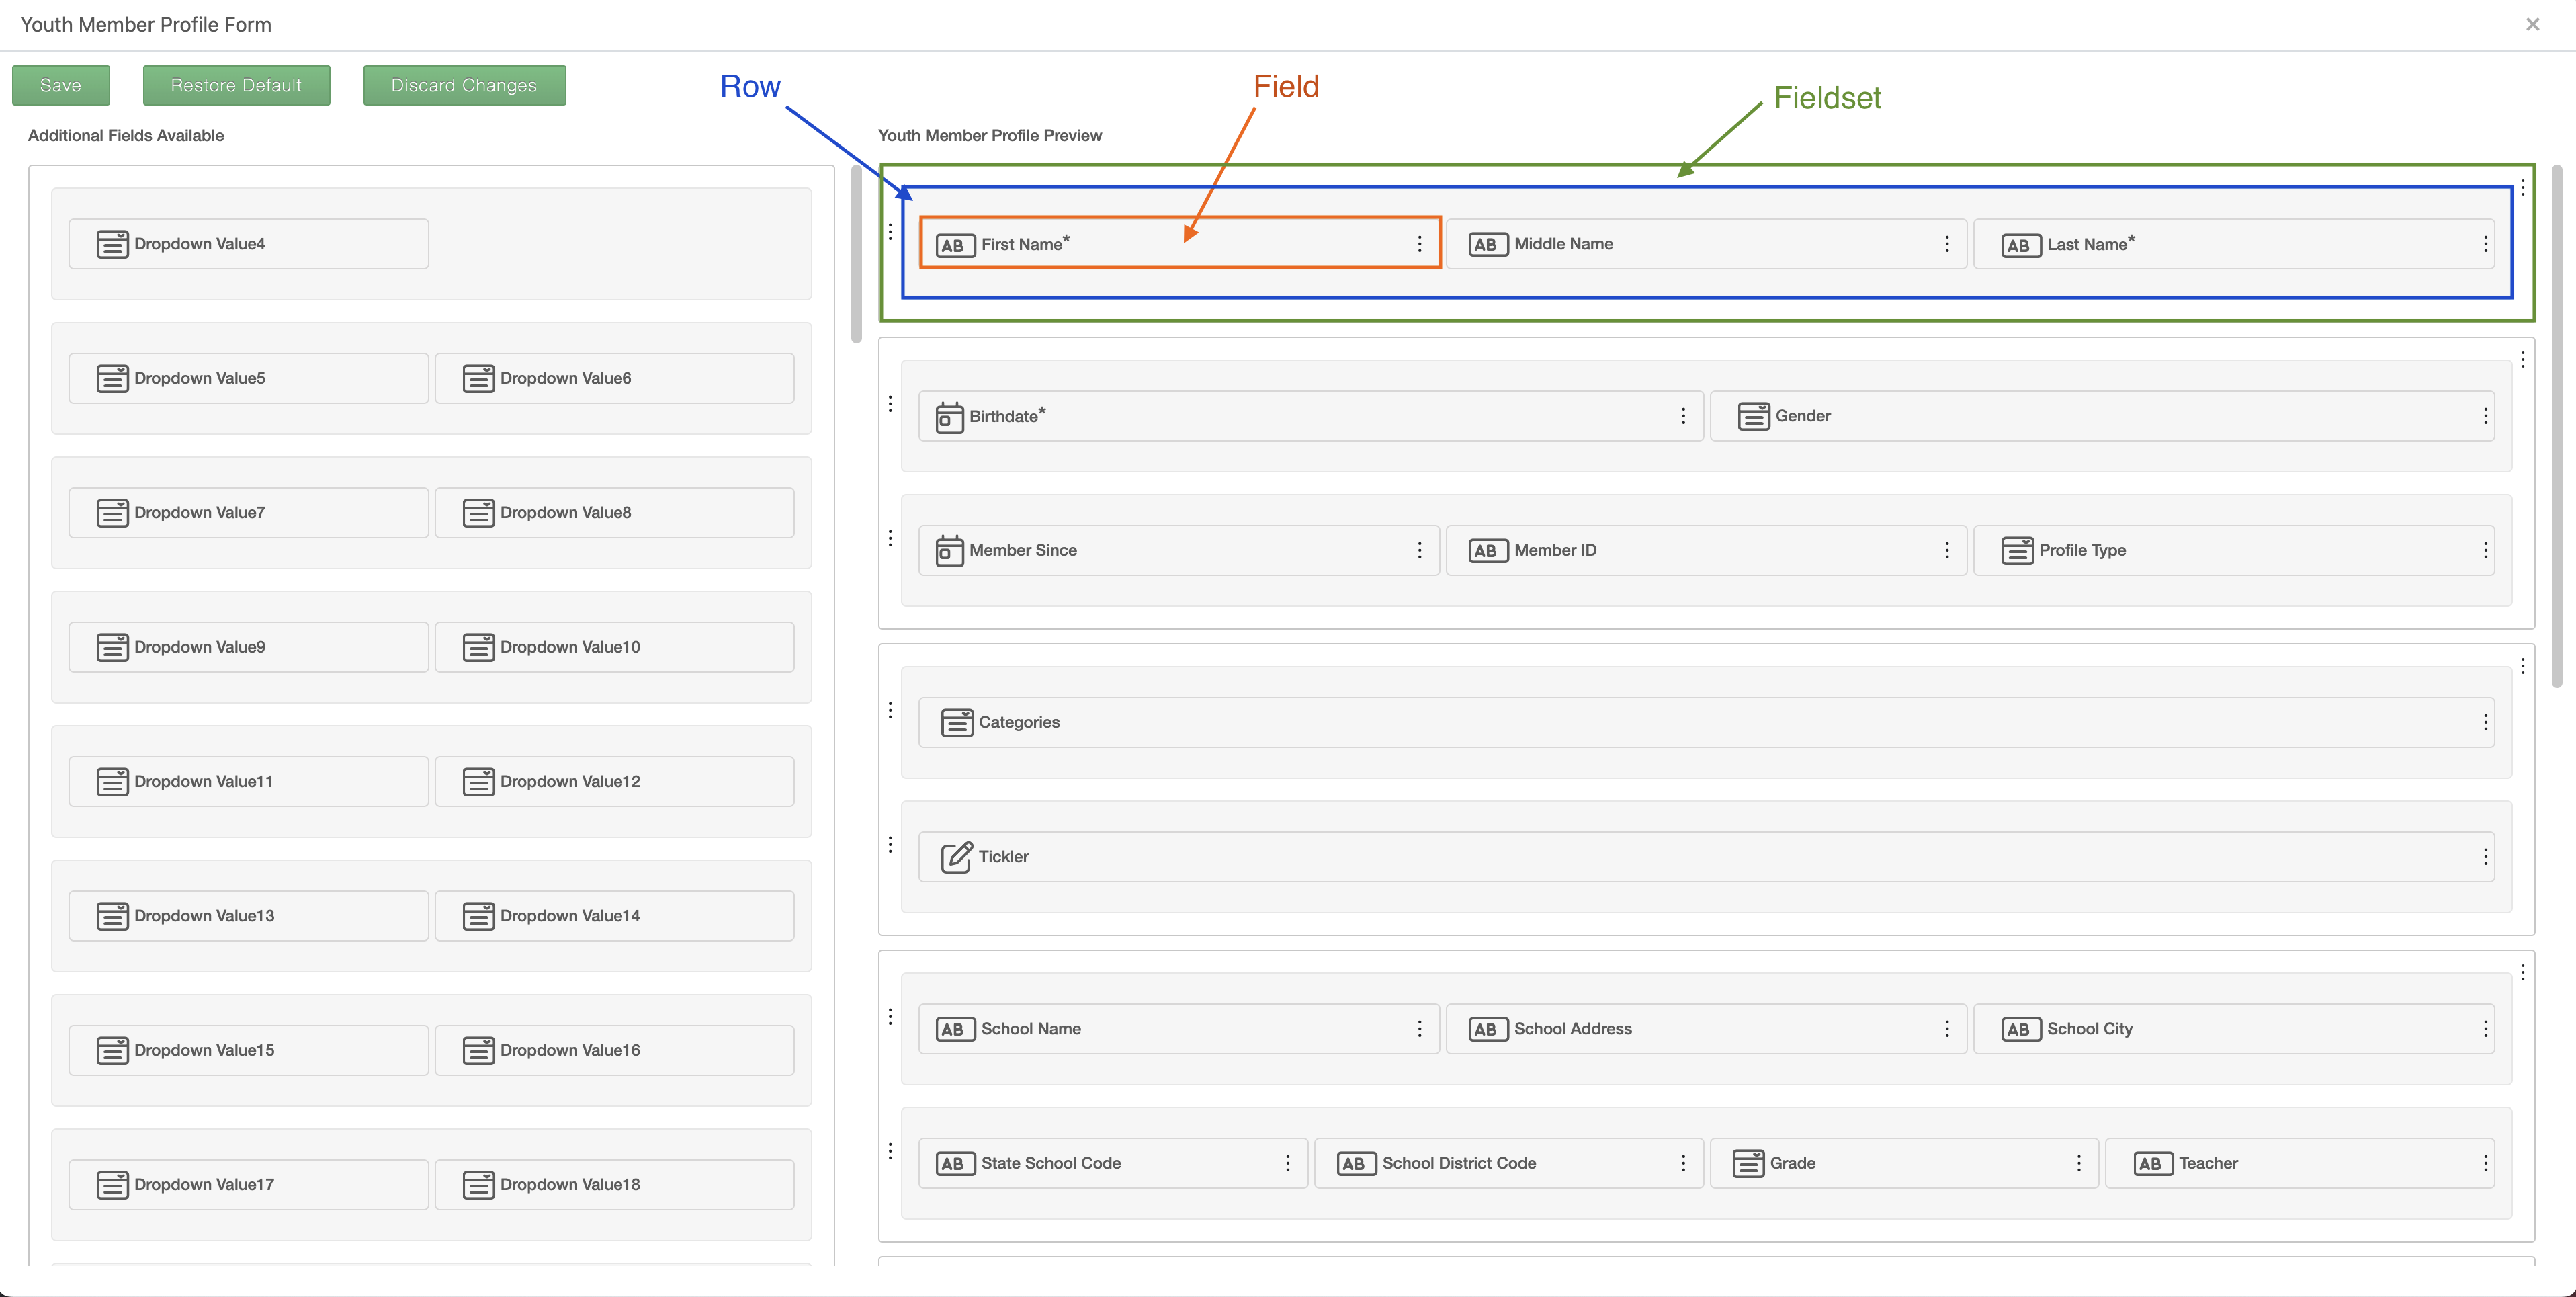Open the Categories fieldset three-dot menu
Screen dimensions: 2576x1297
click(2523, 666)
